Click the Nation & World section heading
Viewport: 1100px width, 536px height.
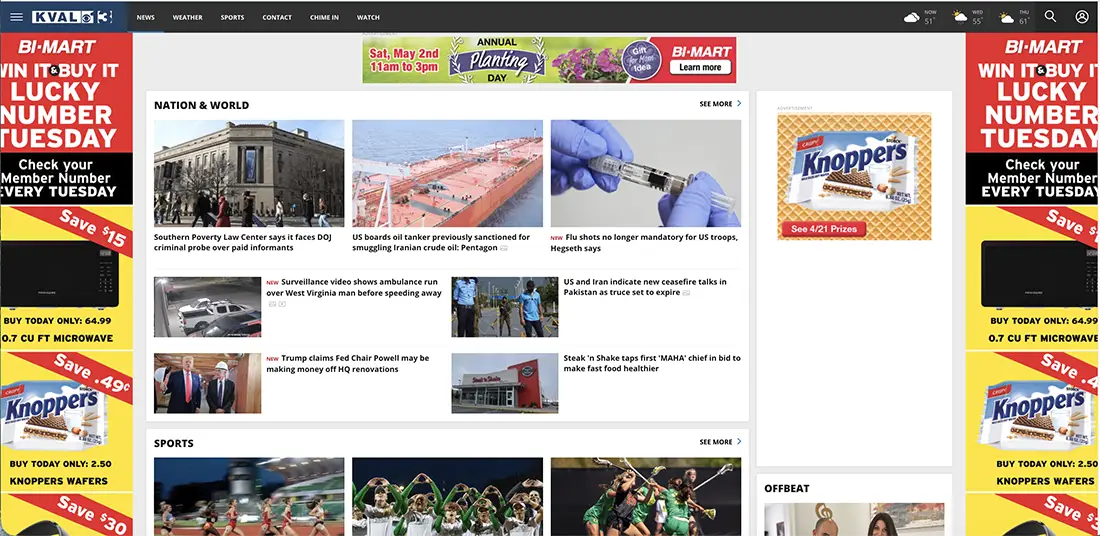point(201,105)
